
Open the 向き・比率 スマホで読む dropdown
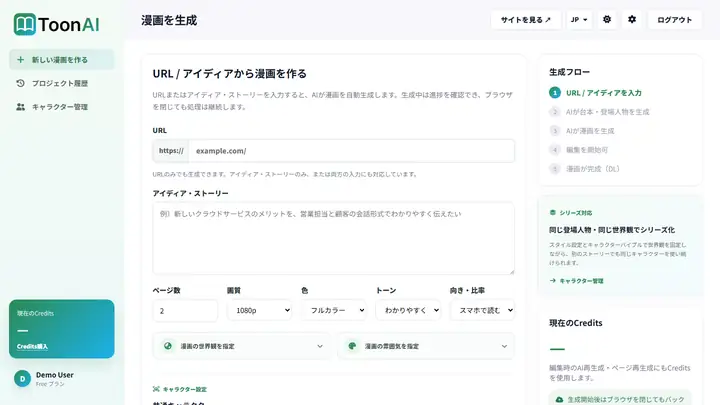pyautogui.click(x=482, y=310)
